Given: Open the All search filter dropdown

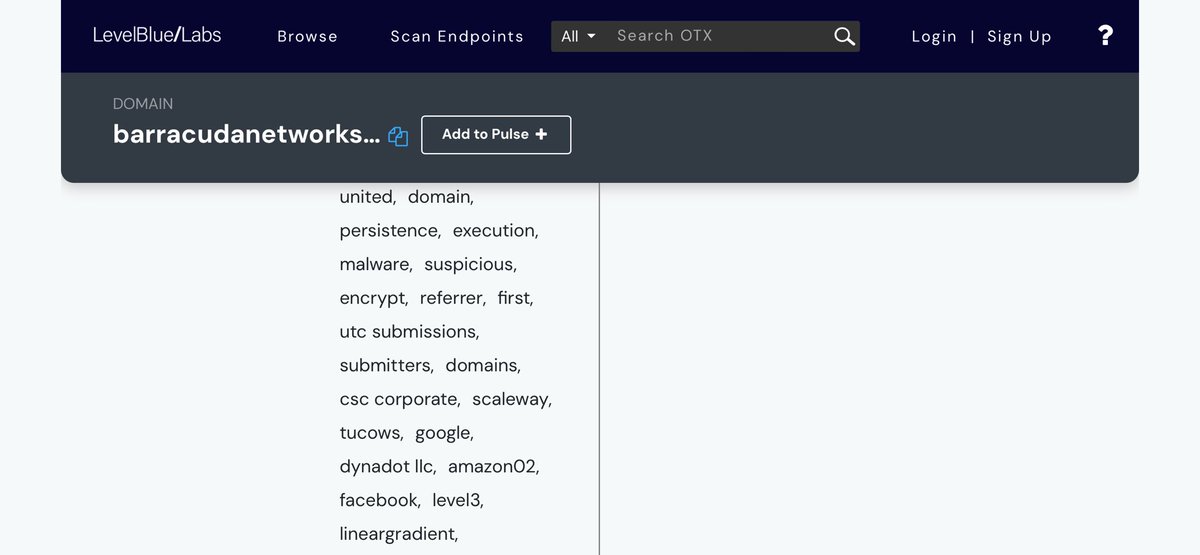Looking at the screenshot, I should 578,36.
